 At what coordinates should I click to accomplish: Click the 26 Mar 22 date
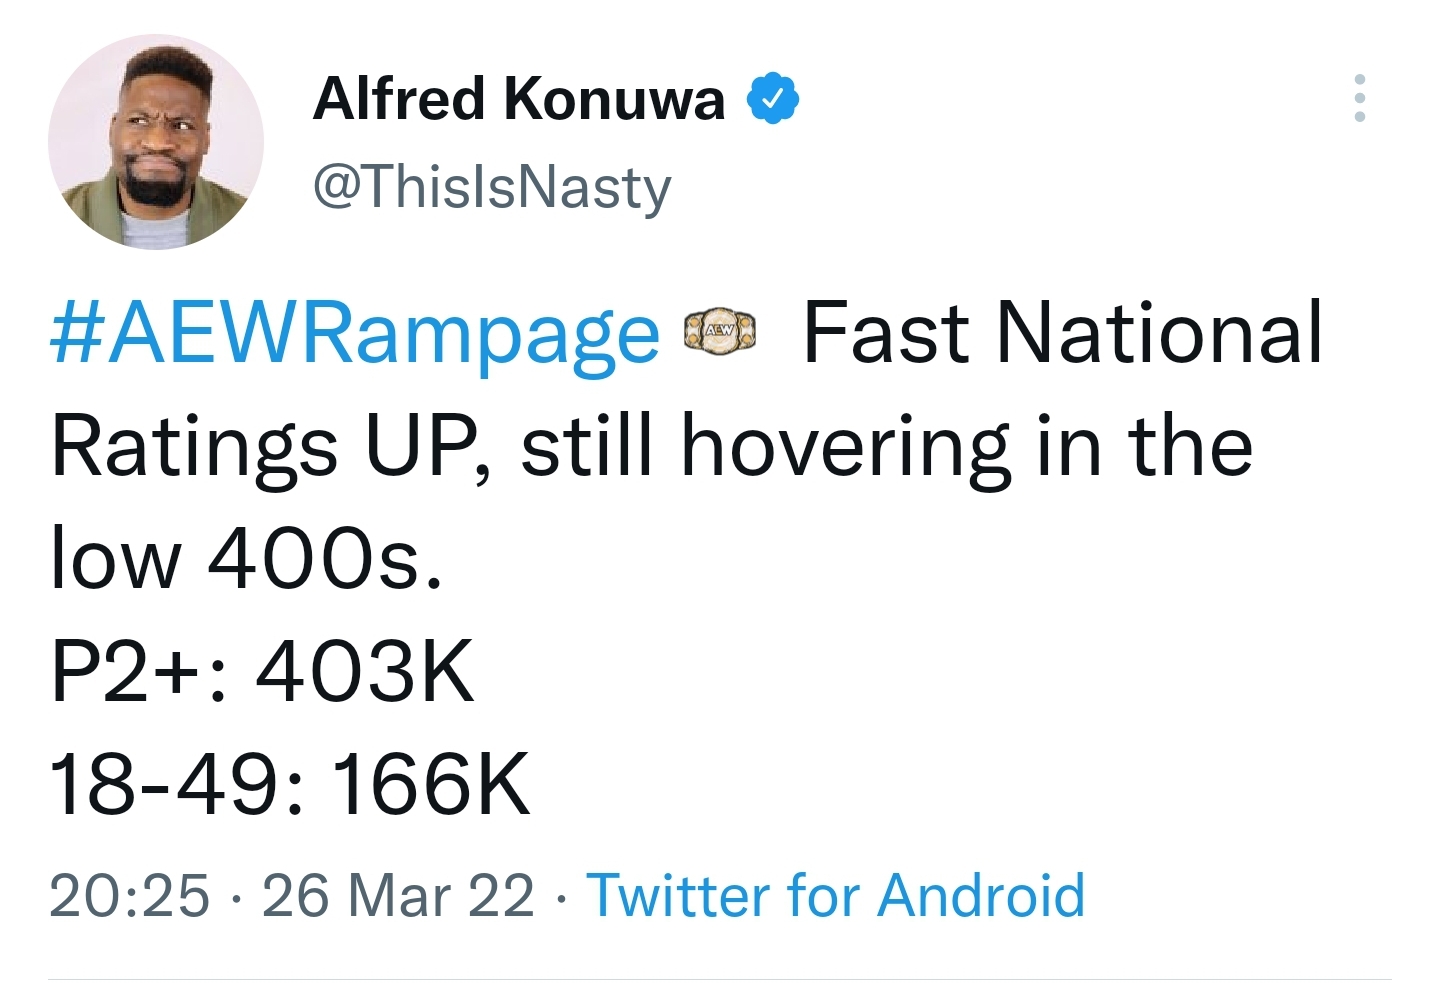pyautogui.click(x=398, y=895)
